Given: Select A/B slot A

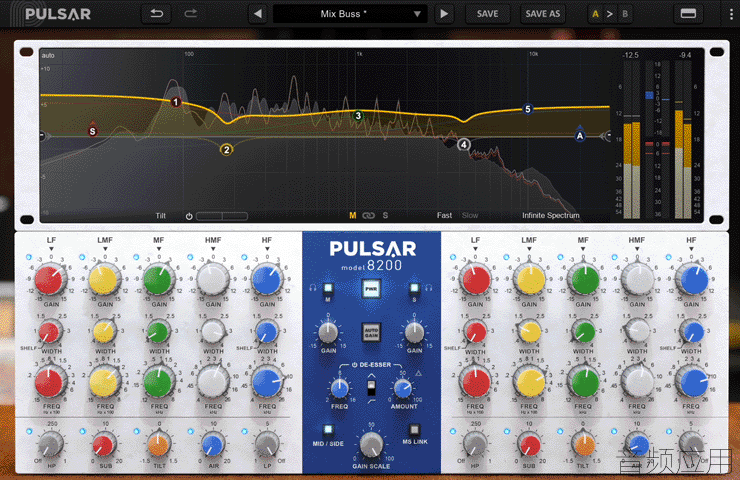Looking at the screenshot, I should 595,14.
